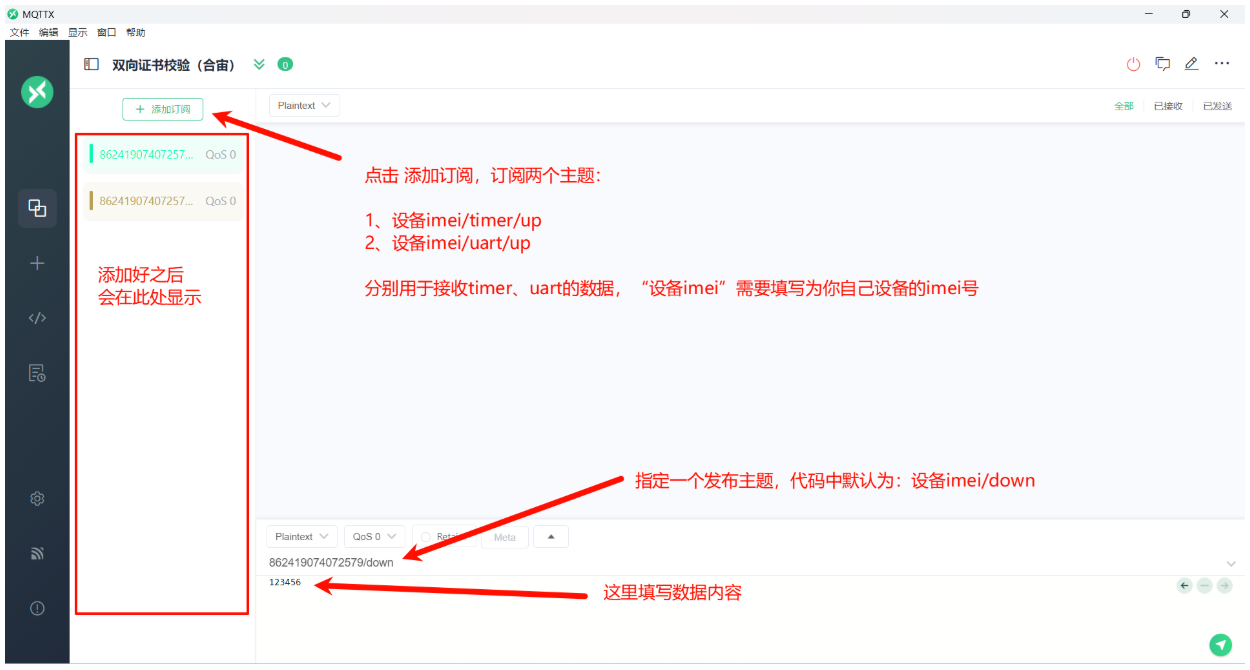Open the received message Plaintext format dropdown
Image resolution: width=1250 pixels, height=670 pixels.
305,105
